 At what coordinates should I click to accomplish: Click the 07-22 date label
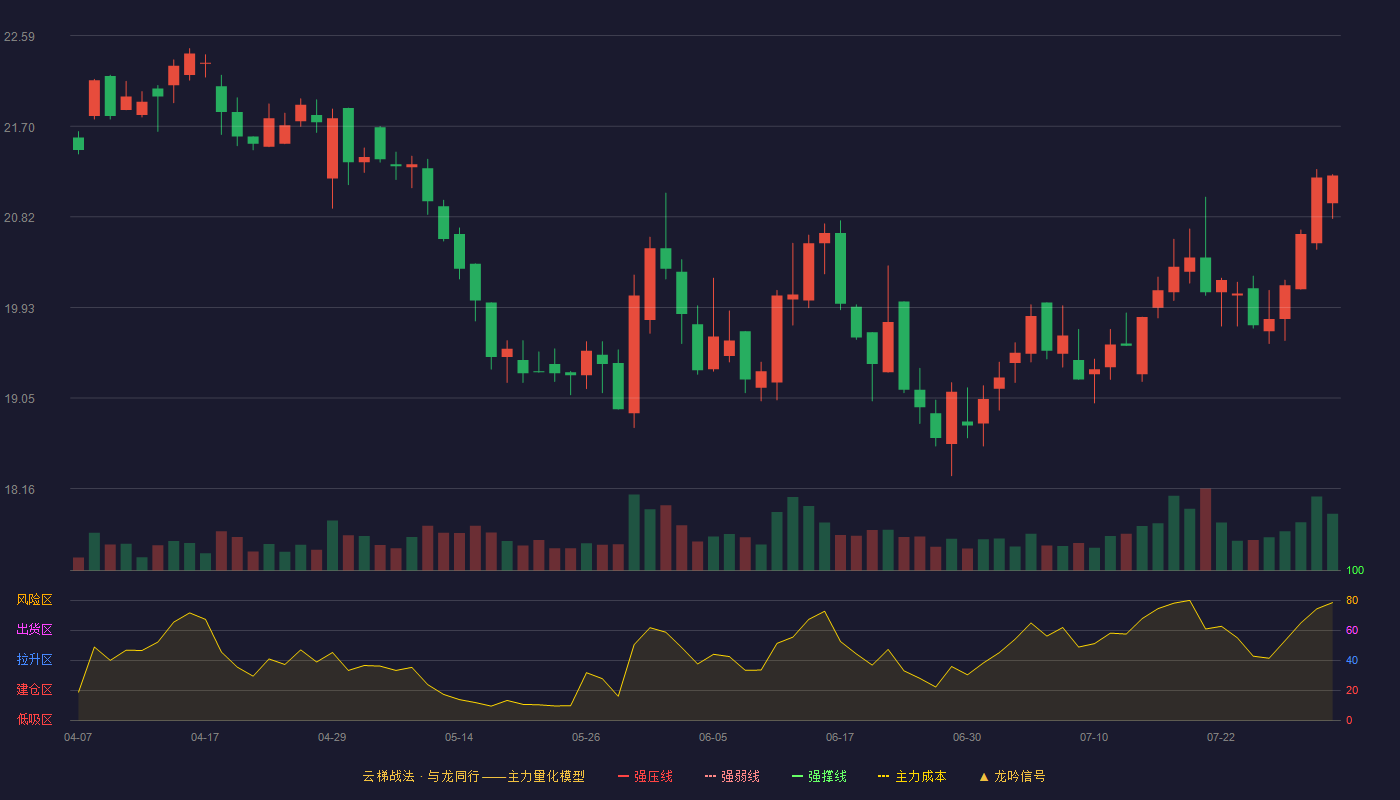(x=1221, y=737)
